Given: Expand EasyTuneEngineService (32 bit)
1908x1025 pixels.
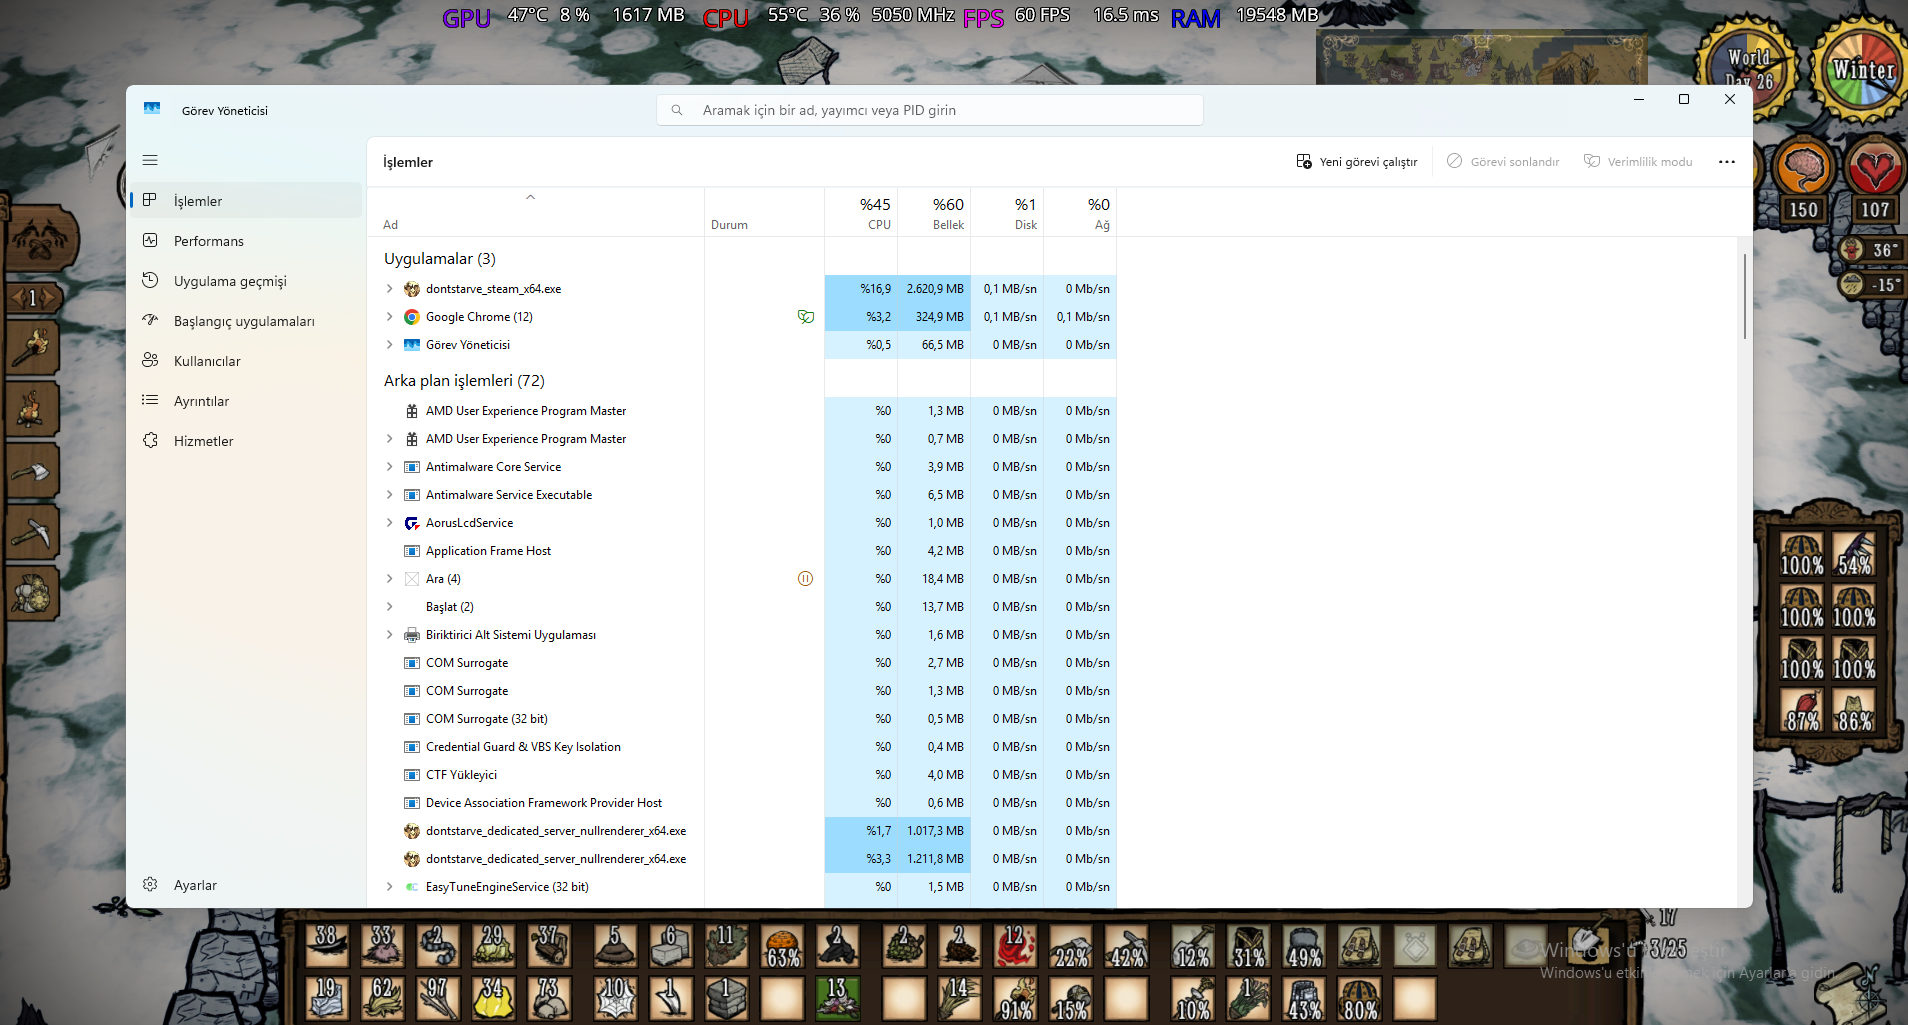Looking at the screenshot, I should tap(390, 887).
